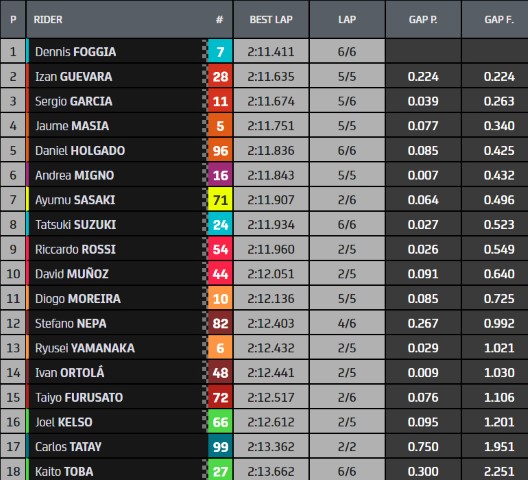Sort by the RIDER column header

[48, 20]
